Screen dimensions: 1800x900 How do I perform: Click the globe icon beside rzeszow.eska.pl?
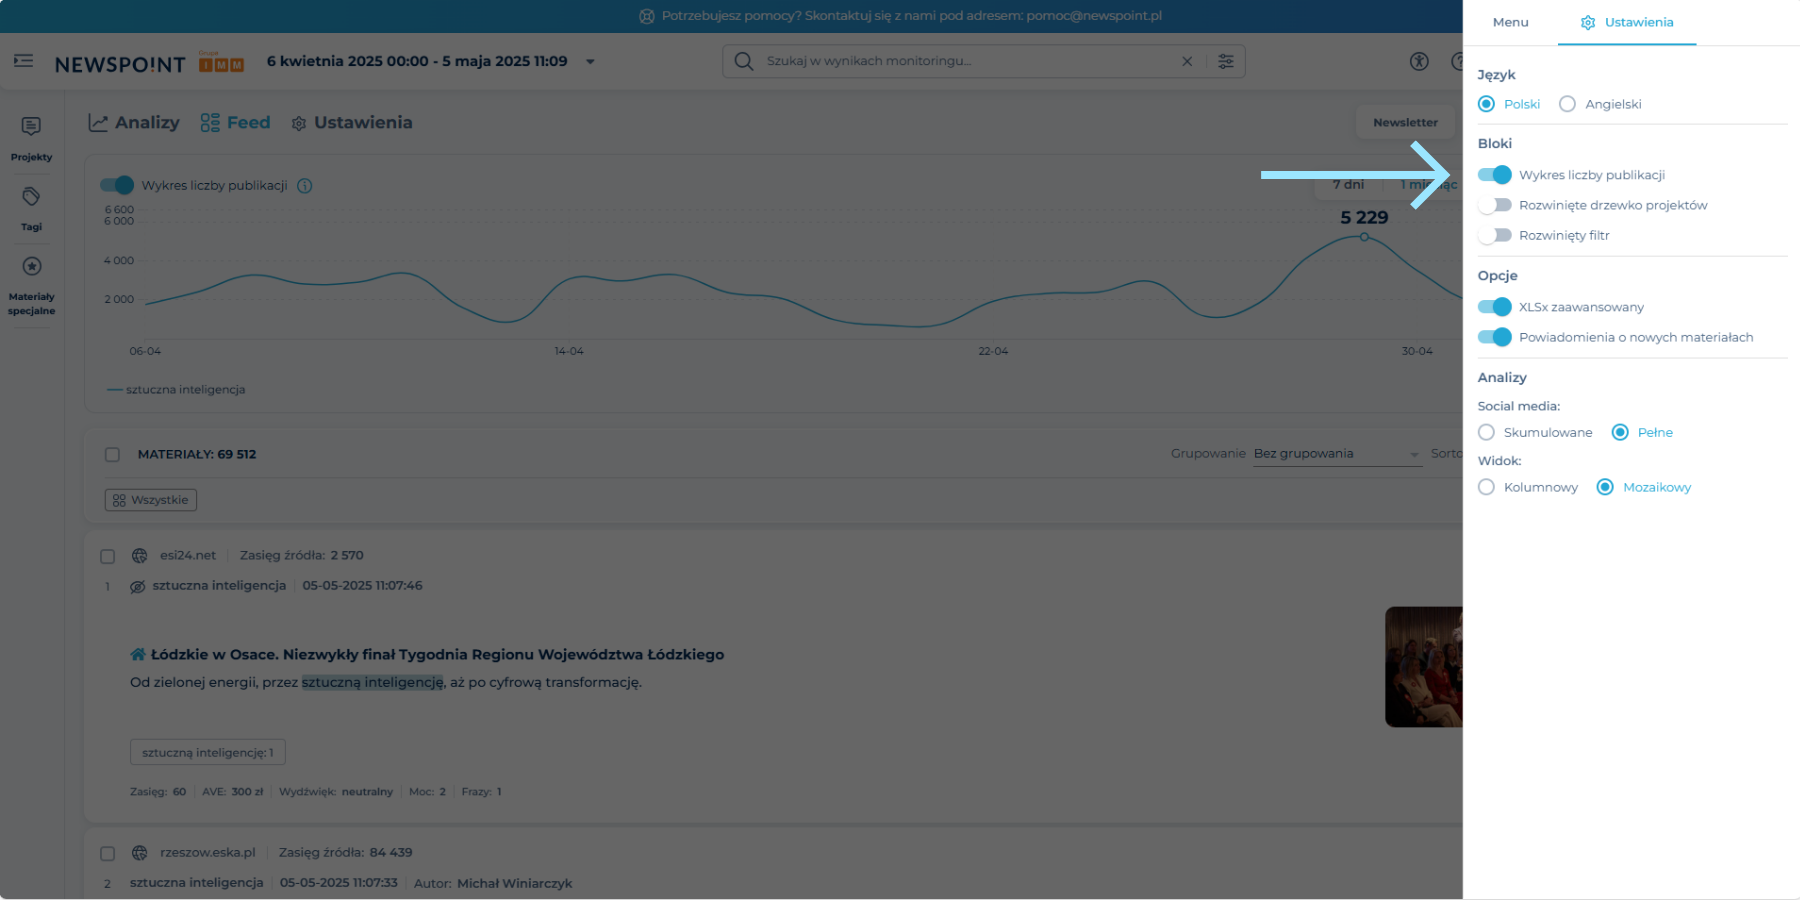click(x=139, y=853)
